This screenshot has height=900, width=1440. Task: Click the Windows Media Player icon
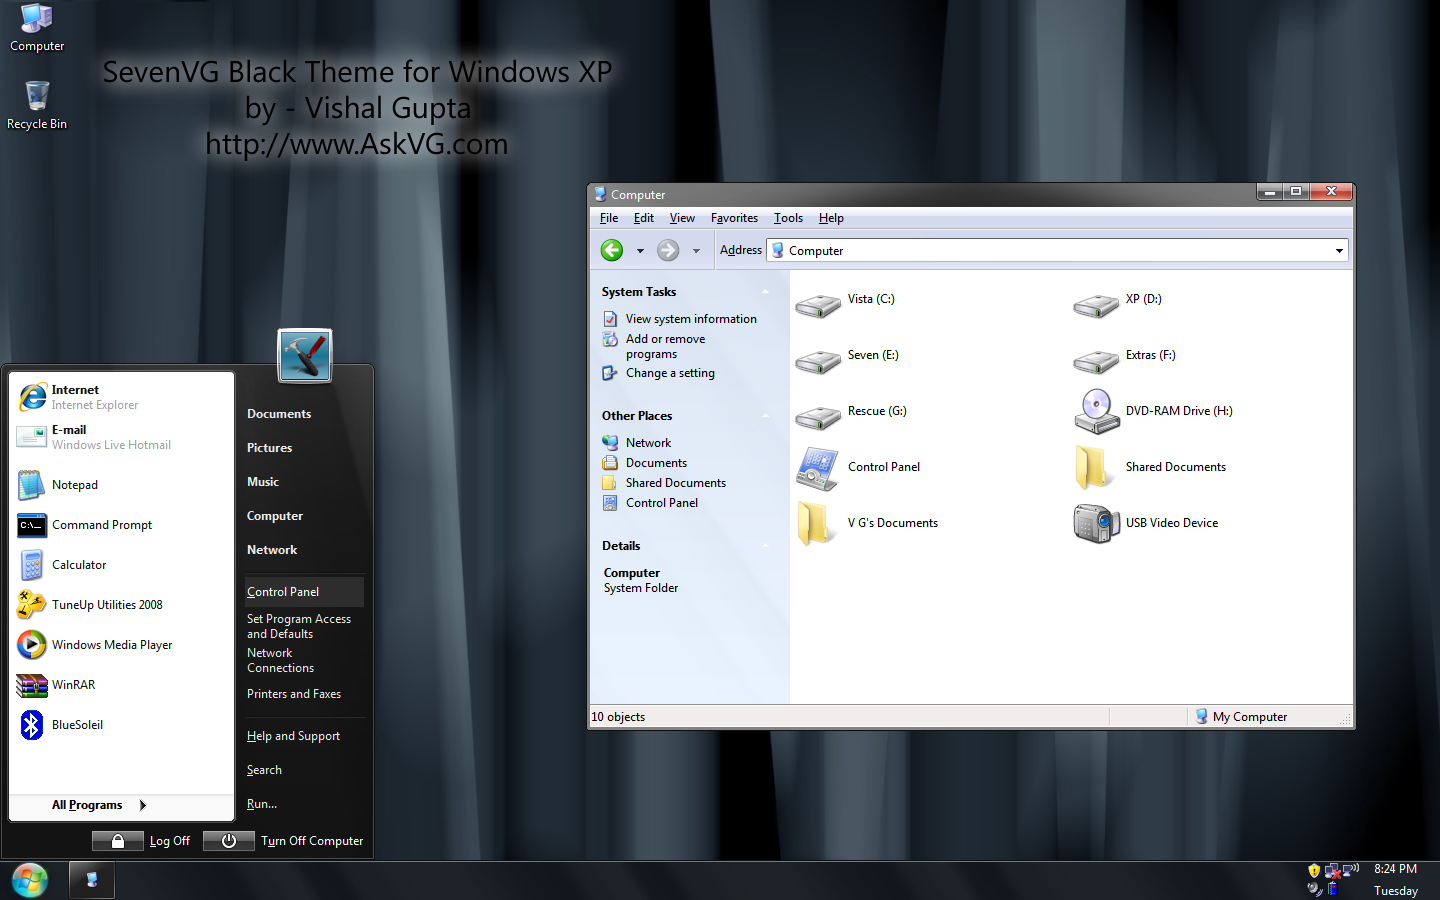[32, 645]
